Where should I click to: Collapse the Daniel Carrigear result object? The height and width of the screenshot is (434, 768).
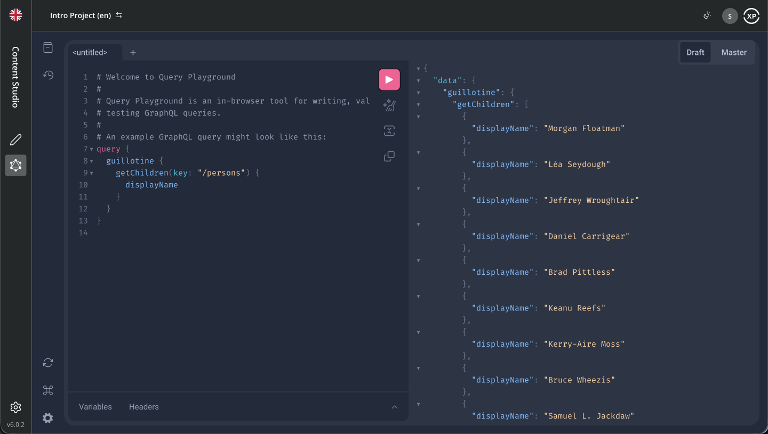tap(418, 224)
